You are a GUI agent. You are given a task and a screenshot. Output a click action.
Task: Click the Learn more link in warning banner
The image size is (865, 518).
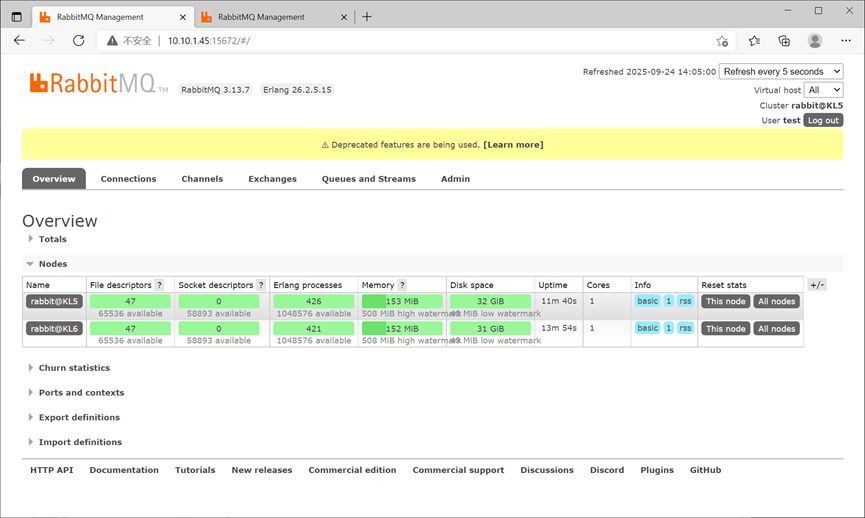pos(513,145)
